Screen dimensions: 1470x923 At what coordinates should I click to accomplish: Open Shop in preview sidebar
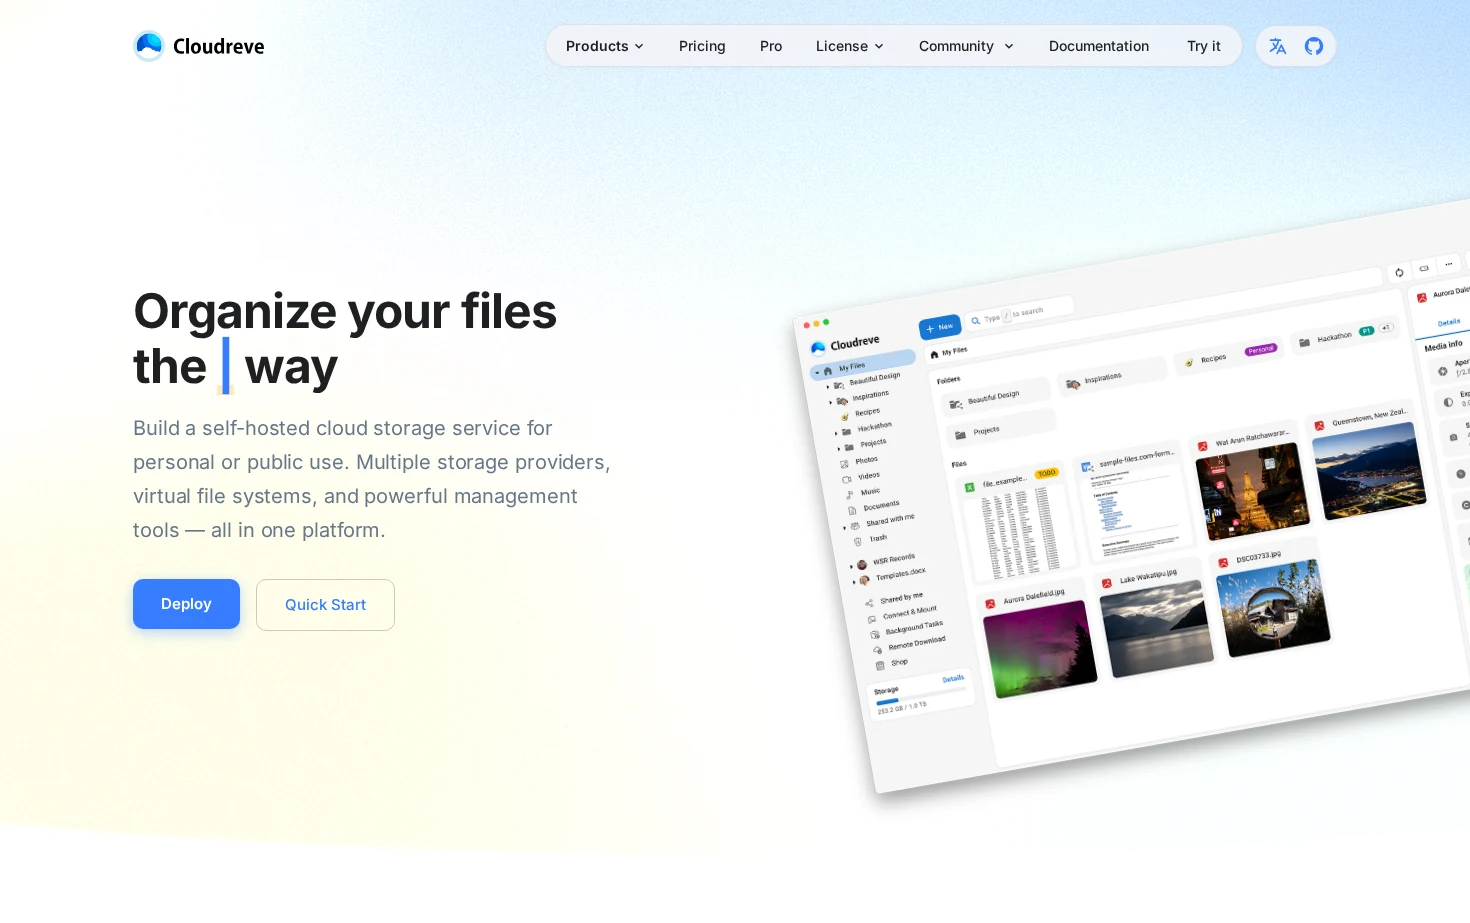click(x=899, y=663)
